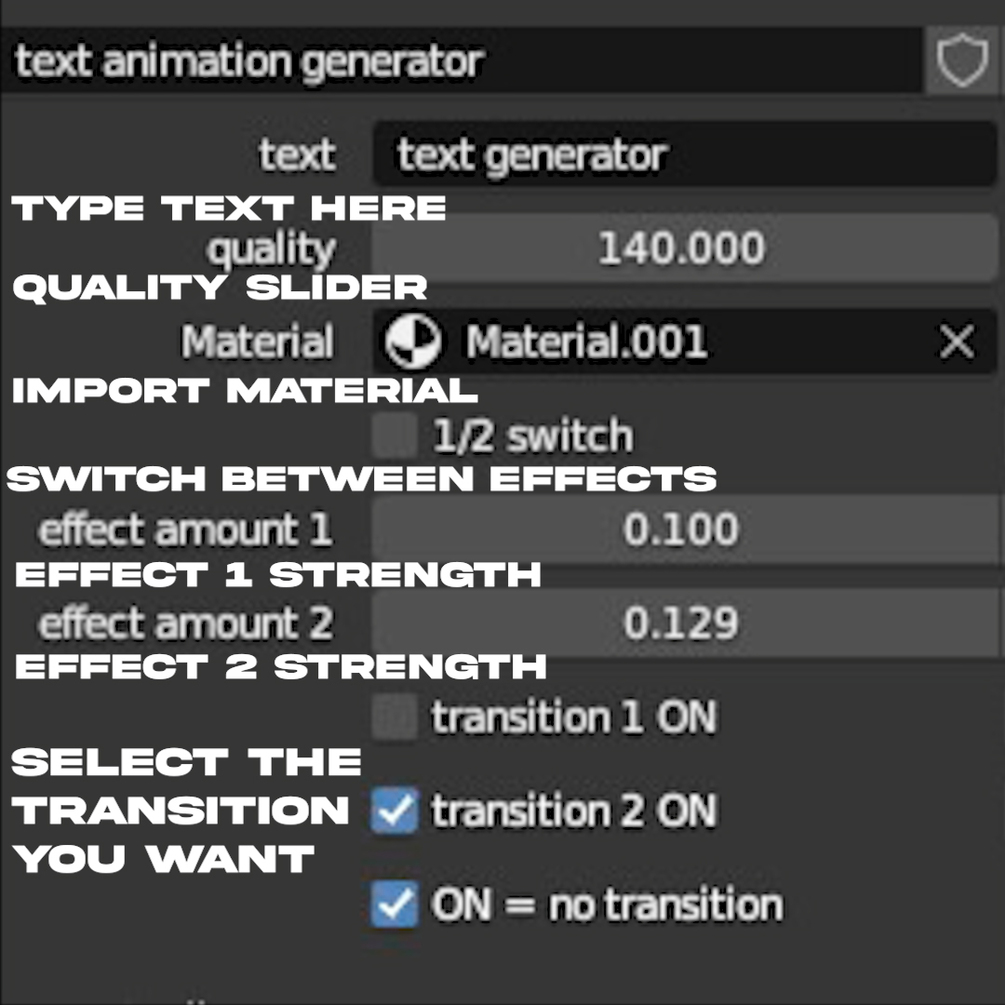Image resolution: width=1005 pixels, height=1005 pixels.
Task: Enable the transition 1 ON checkbox
Action: (x=394, y=718)
